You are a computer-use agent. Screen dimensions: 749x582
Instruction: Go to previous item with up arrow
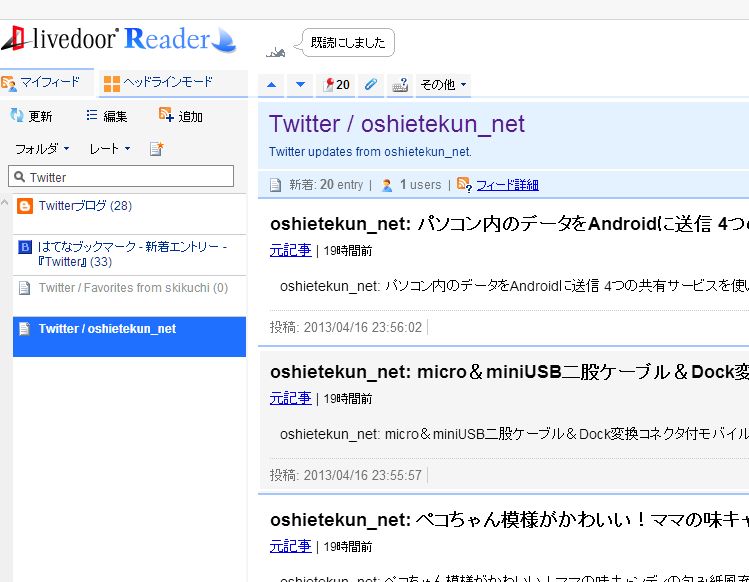point(271,85)
